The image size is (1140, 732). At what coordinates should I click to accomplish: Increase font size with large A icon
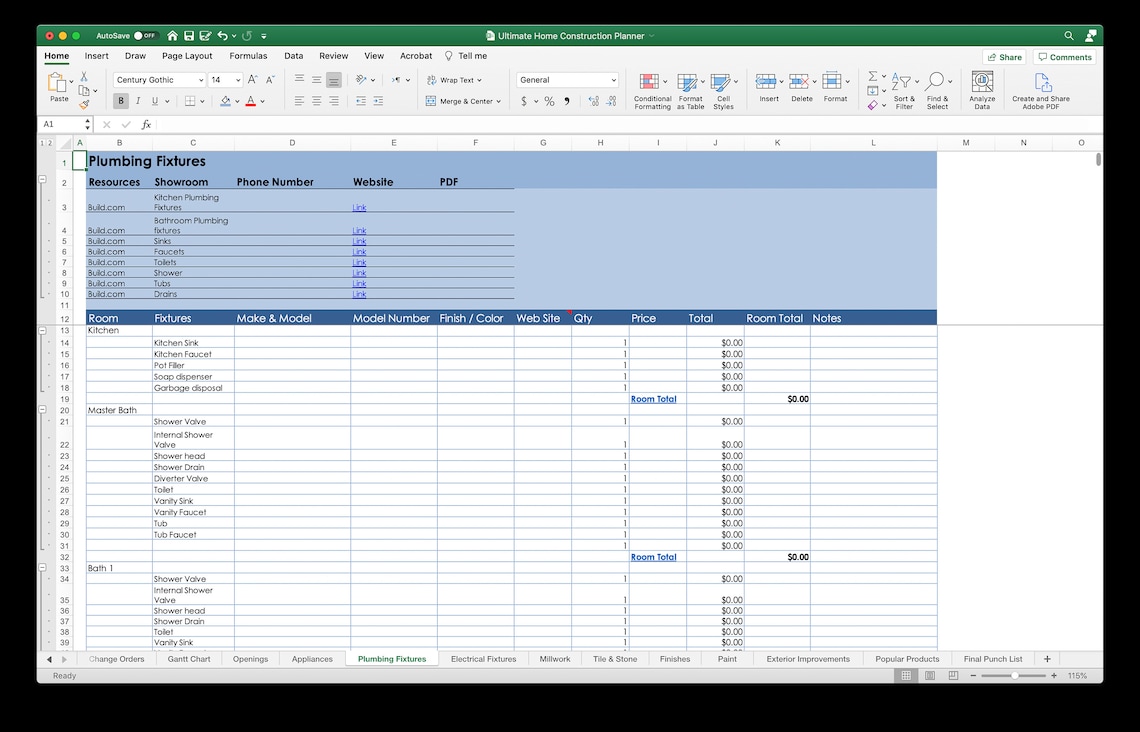pos(252,80)
